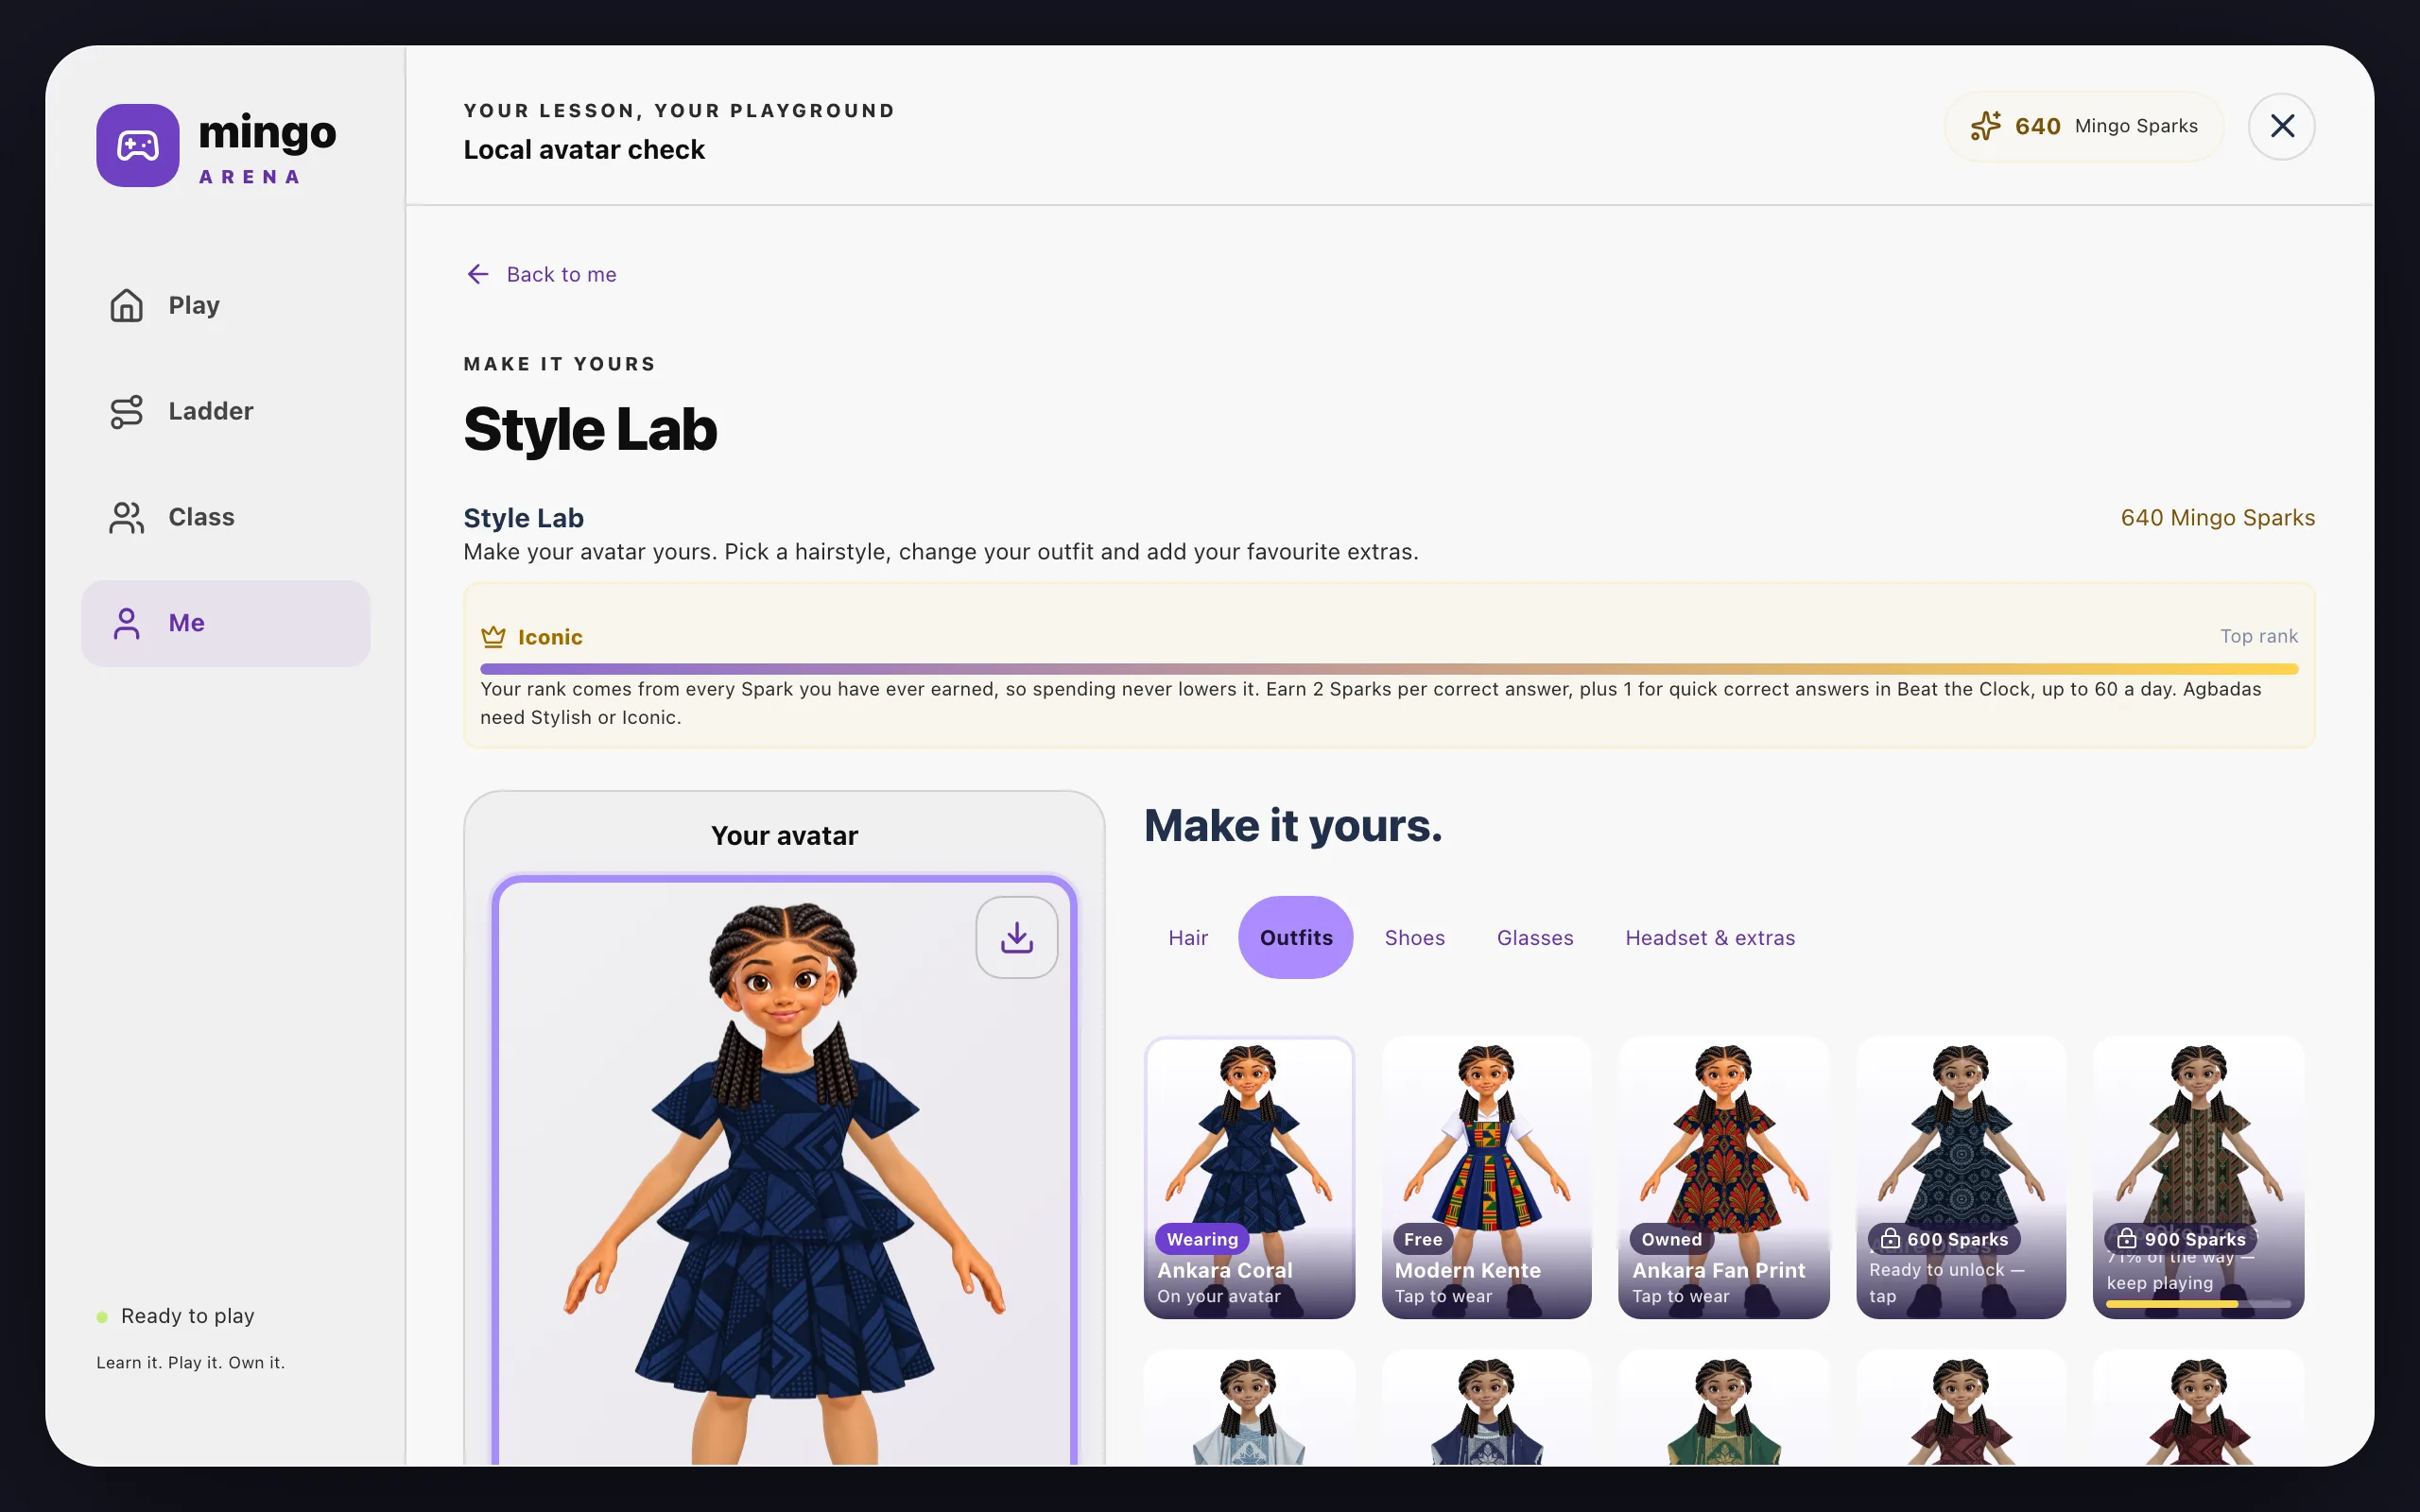
Task: Click the lock icon on 900 Sparks outfit
Action: (x=2127, y=1239)
